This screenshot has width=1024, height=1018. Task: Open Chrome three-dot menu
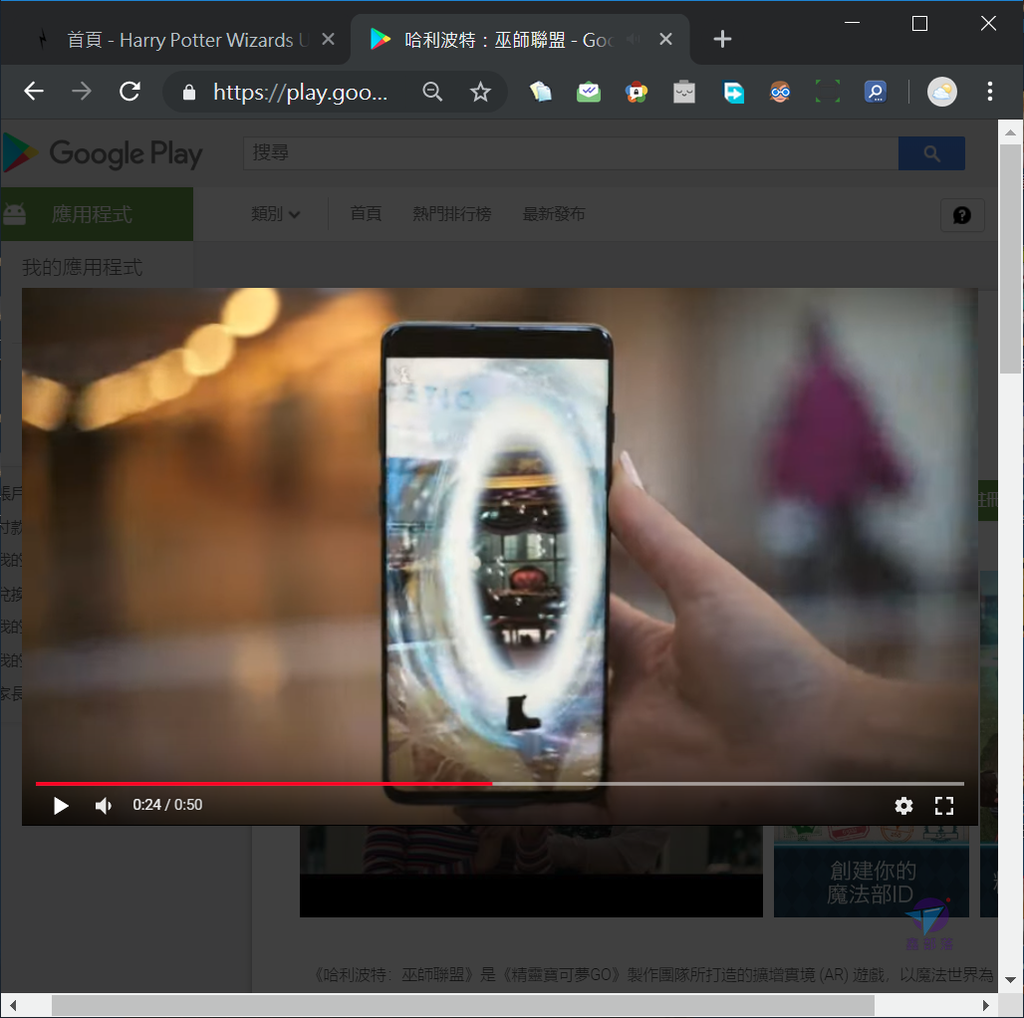990,91
